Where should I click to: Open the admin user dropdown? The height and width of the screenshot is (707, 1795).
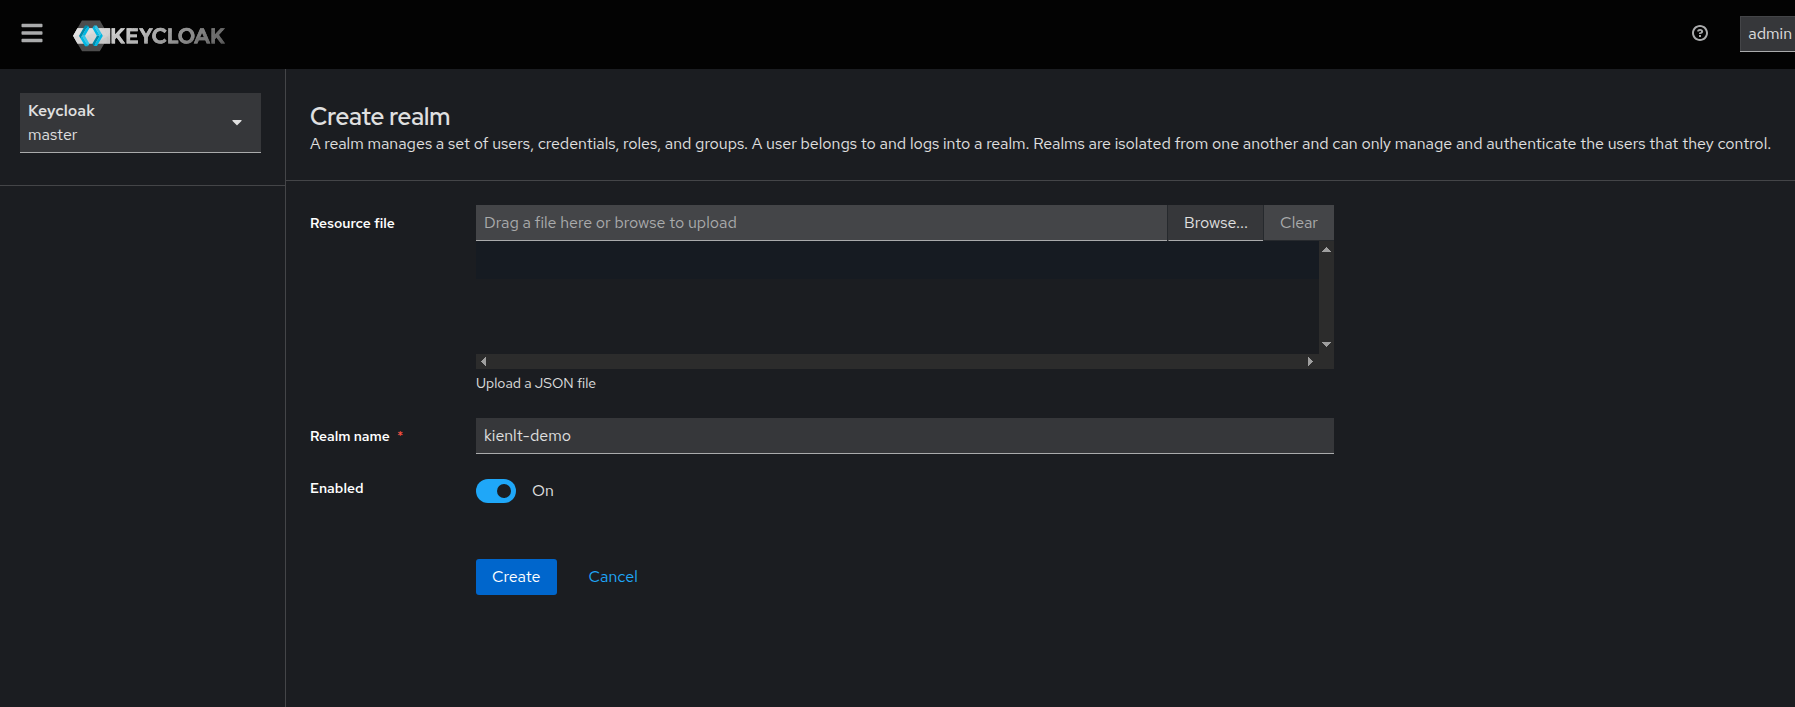[1768, 34]
